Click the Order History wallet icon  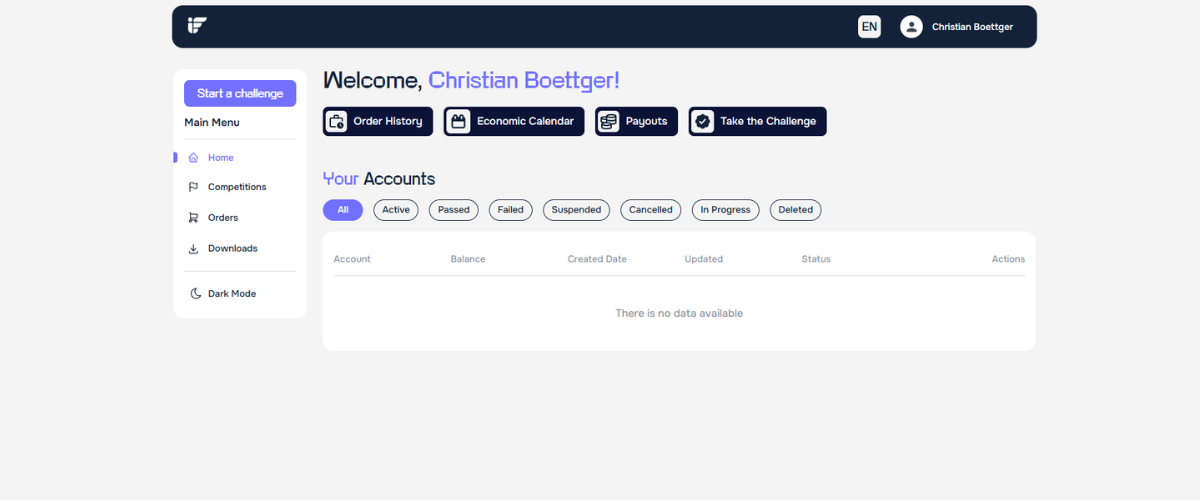[x=336, y=121]
